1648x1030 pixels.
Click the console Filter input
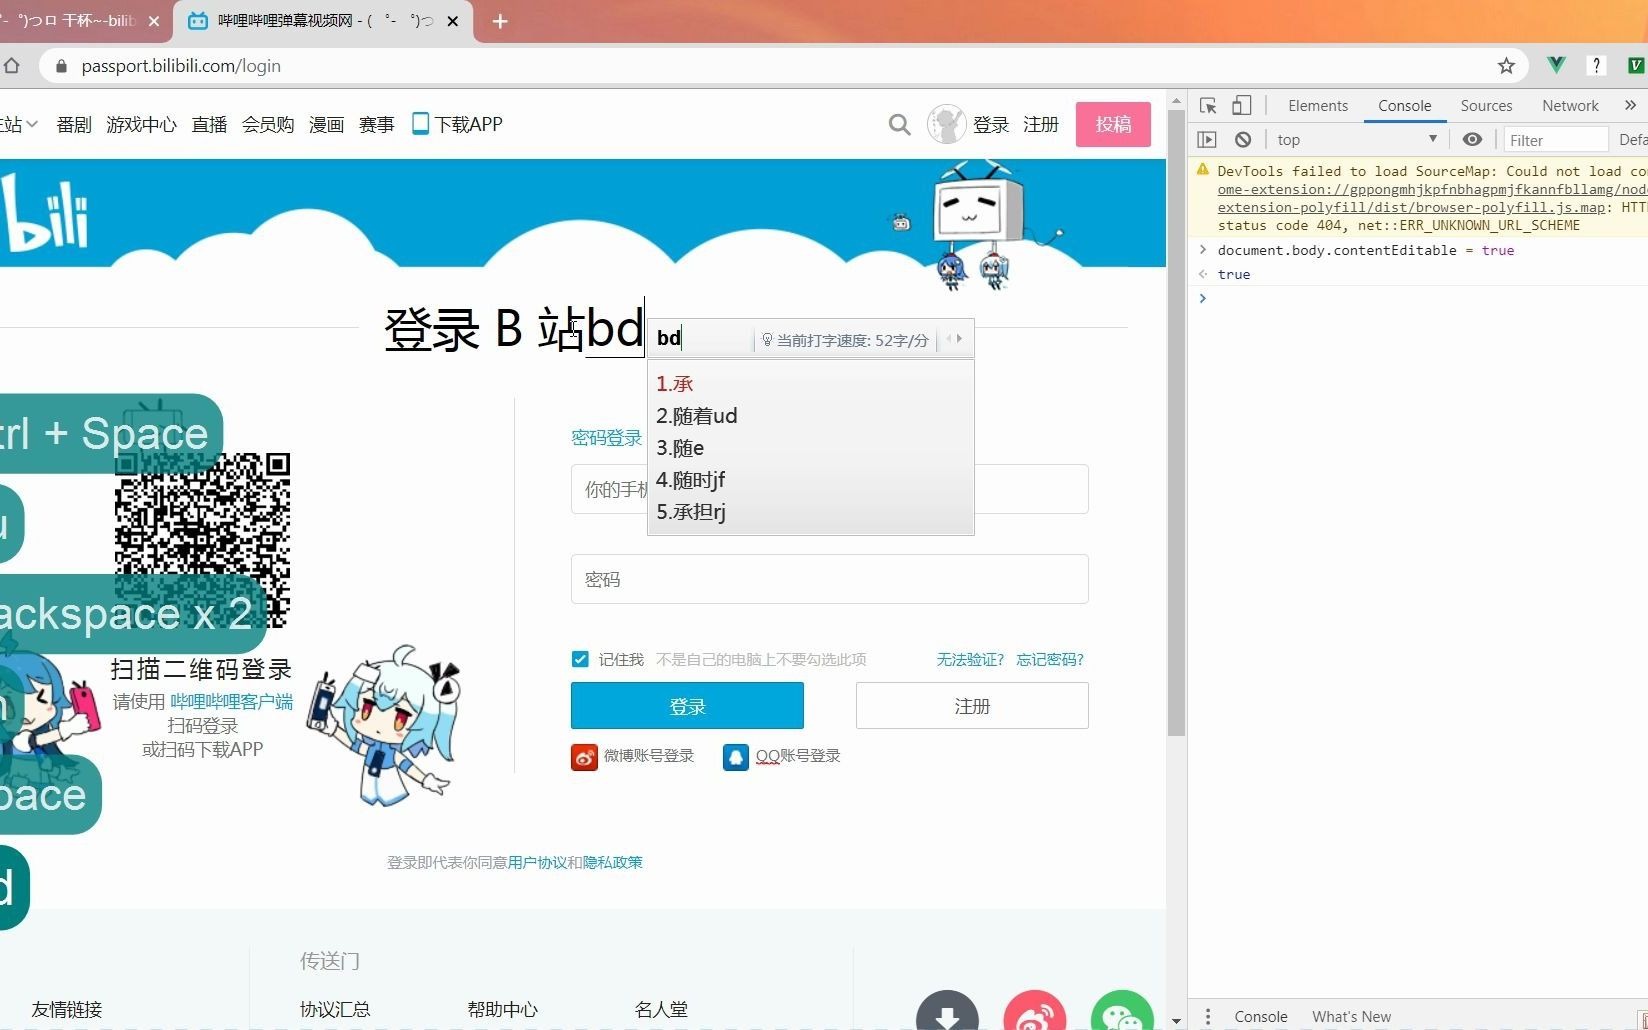[x=1556, y=140]
